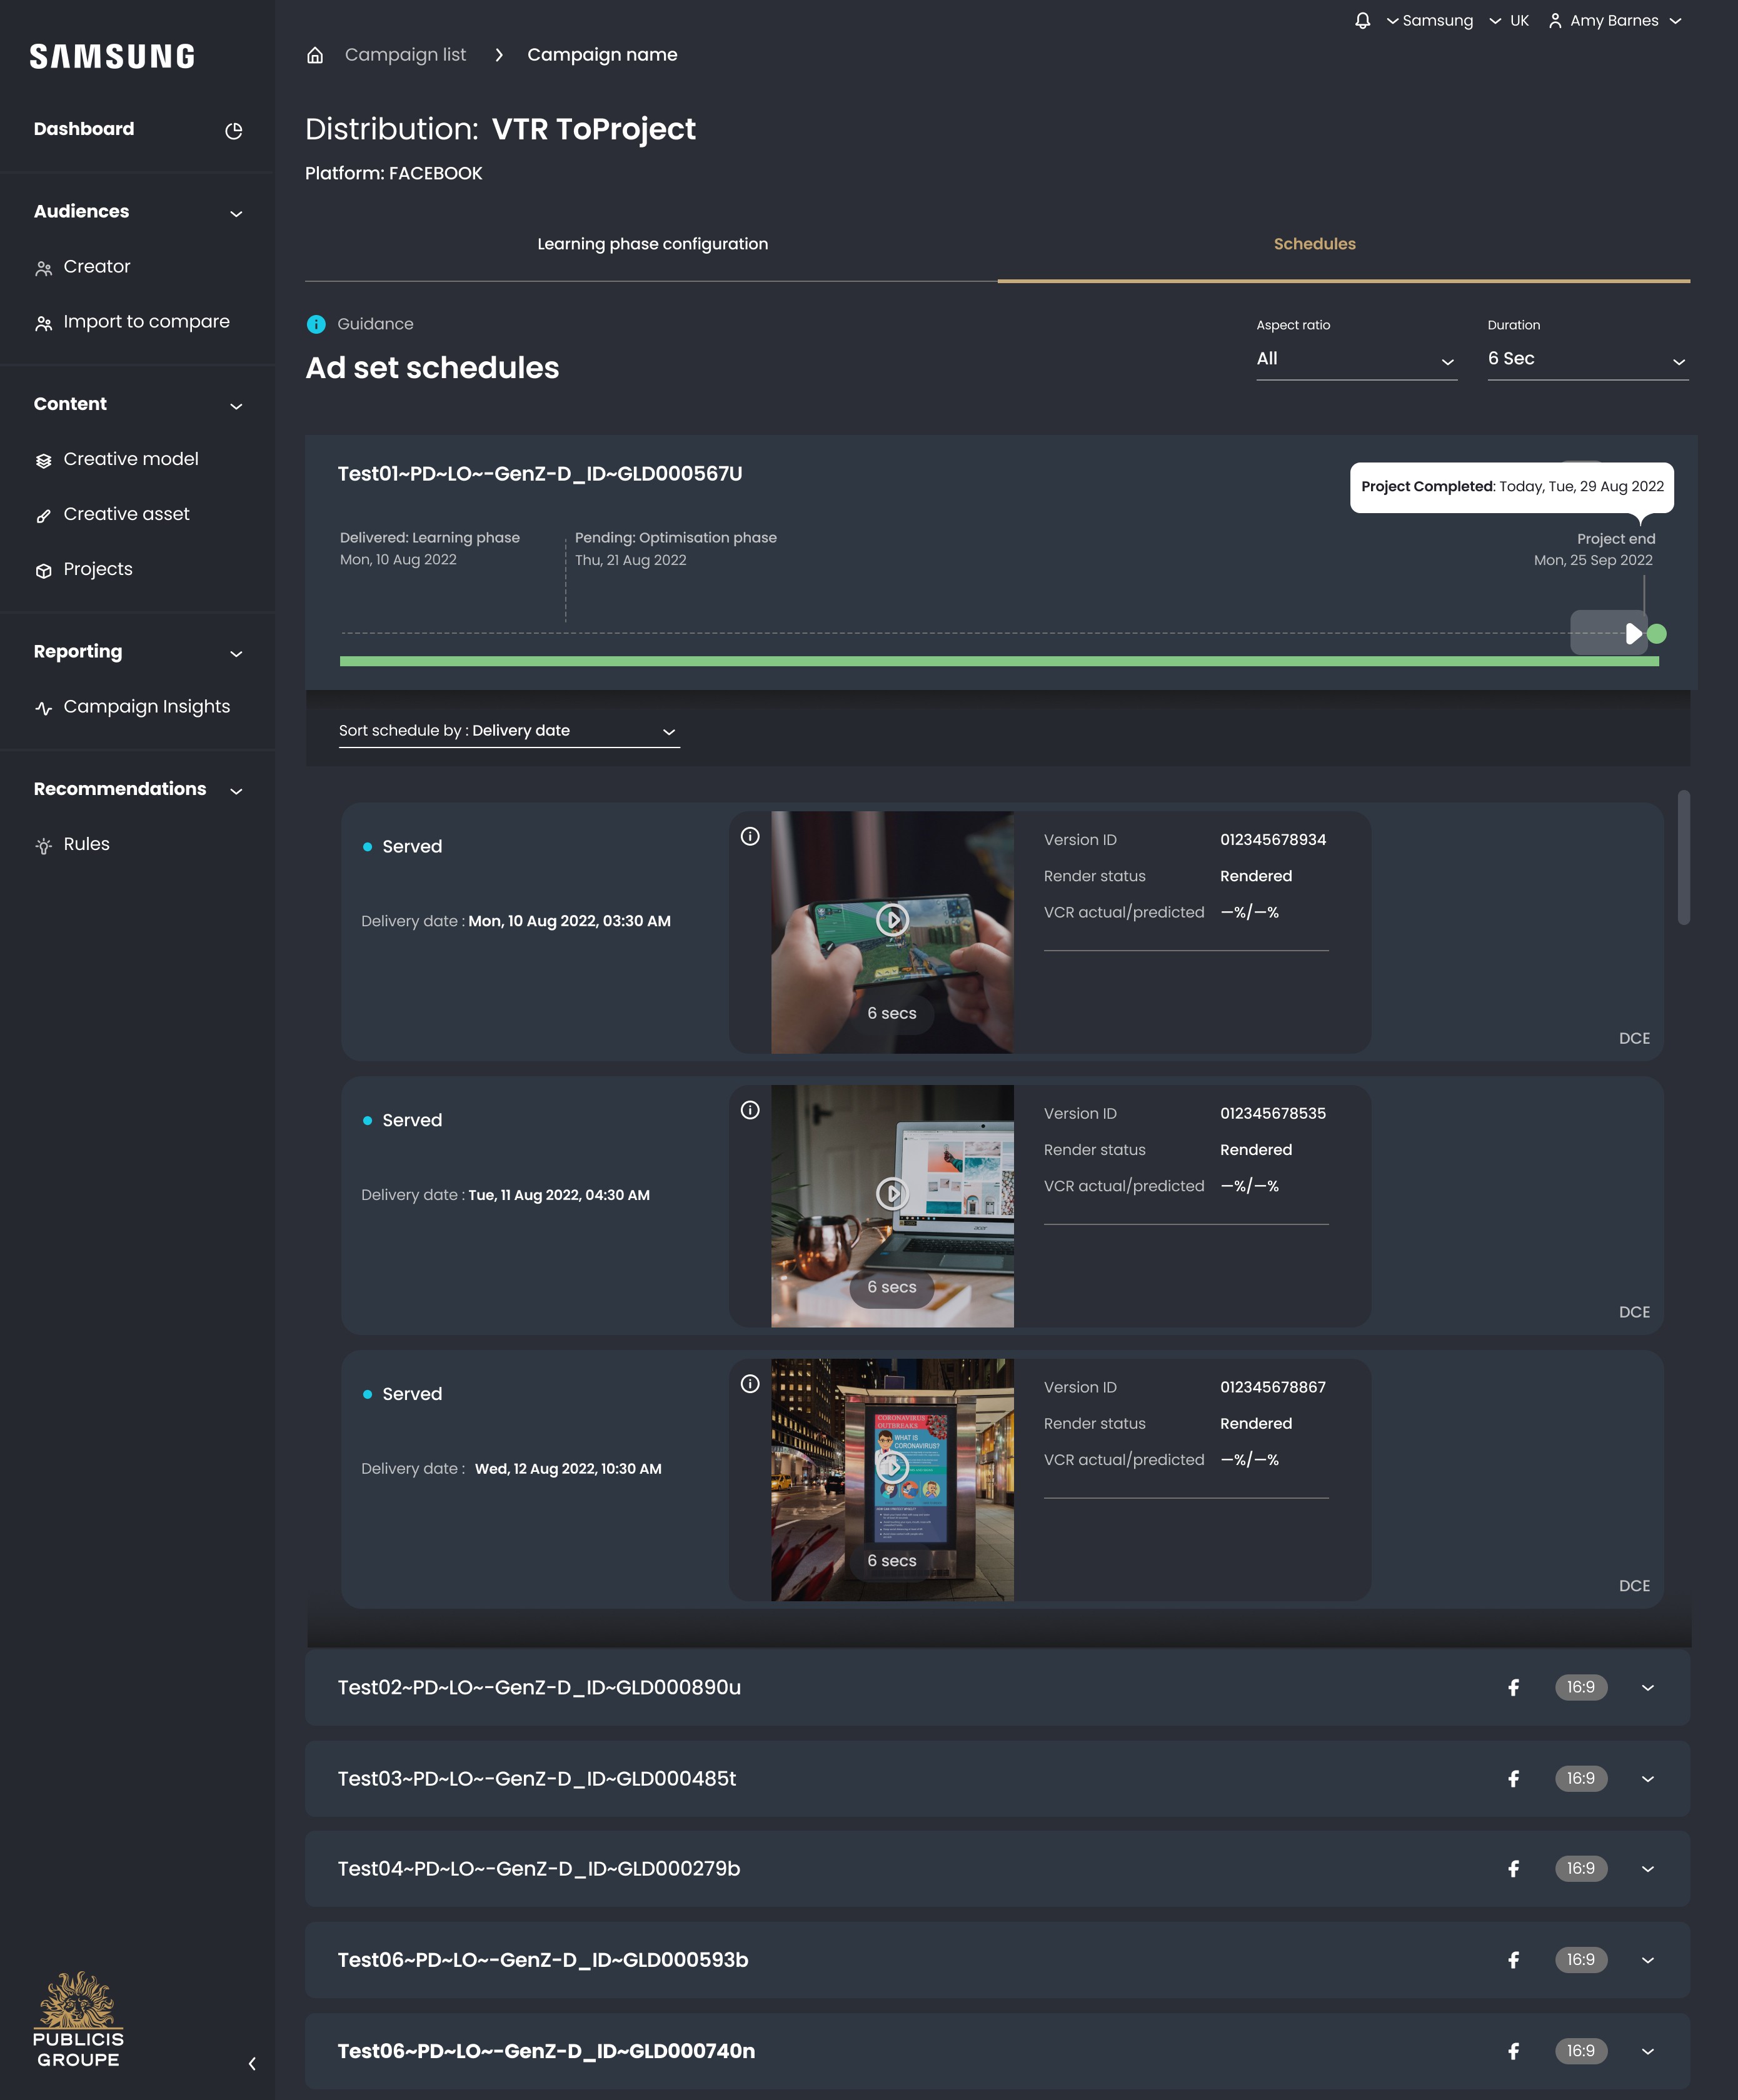The height and width of the screenshot is (2100, 1738).
Task: Click the Dashboard chart icon
Action: (234, 131)
